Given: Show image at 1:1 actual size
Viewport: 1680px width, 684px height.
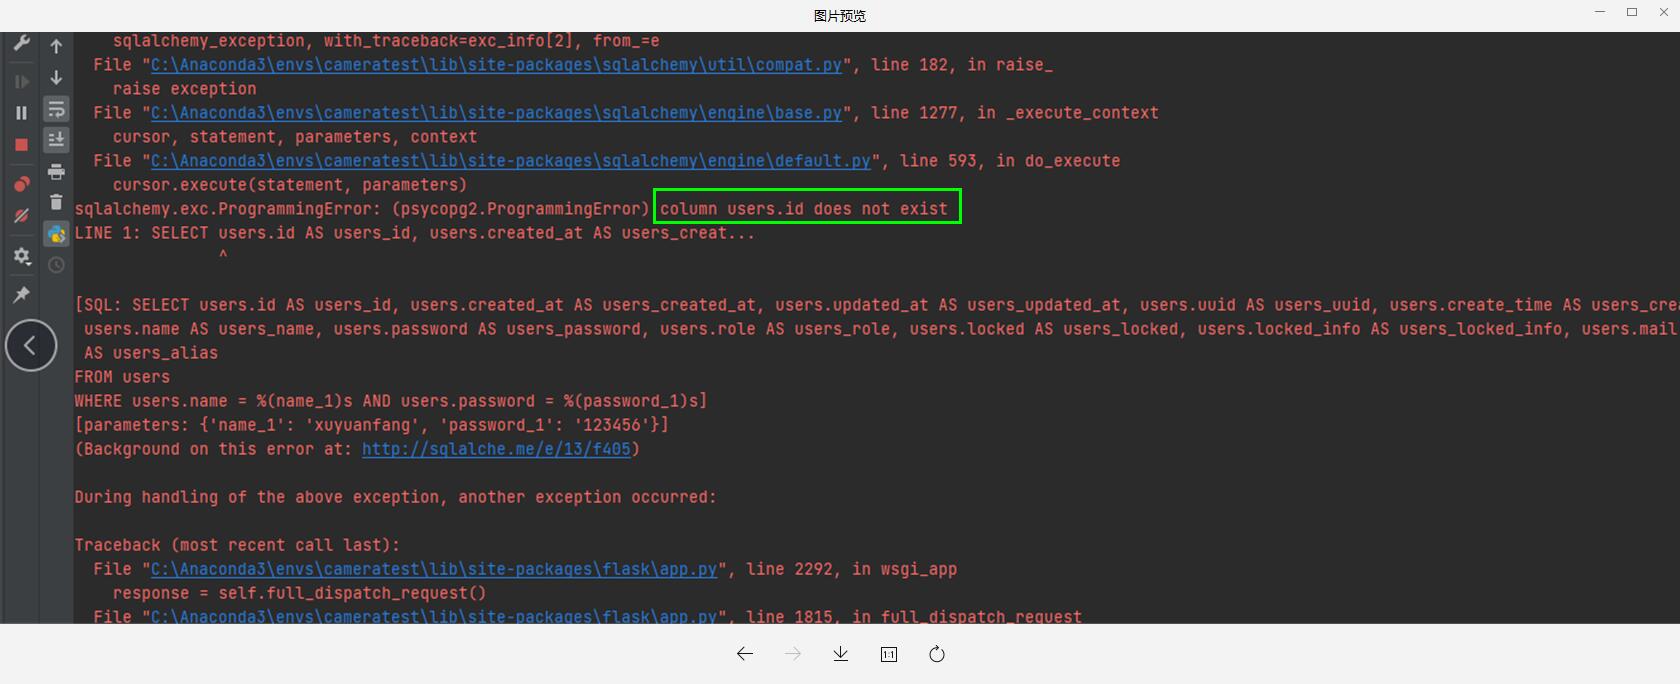Looking at the screenshot, I should tap(888, 654).
